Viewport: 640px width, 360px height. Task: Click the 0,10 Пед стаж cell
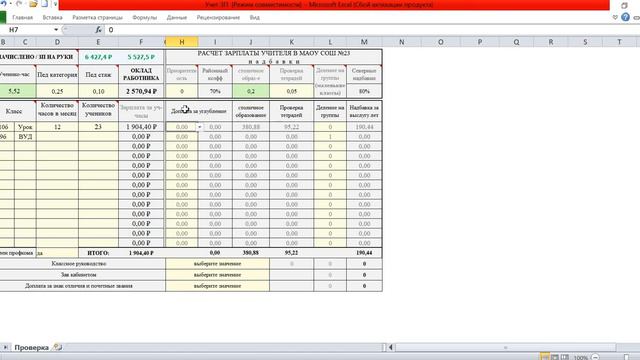pyautogui.click(x=98, y=91)
